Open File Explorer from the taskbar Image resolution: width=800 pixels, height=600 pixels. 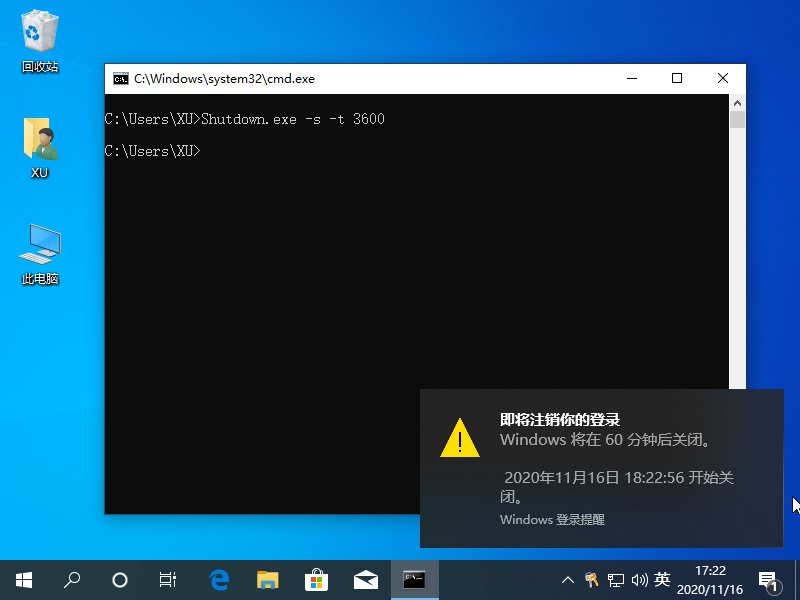[268, 580]
